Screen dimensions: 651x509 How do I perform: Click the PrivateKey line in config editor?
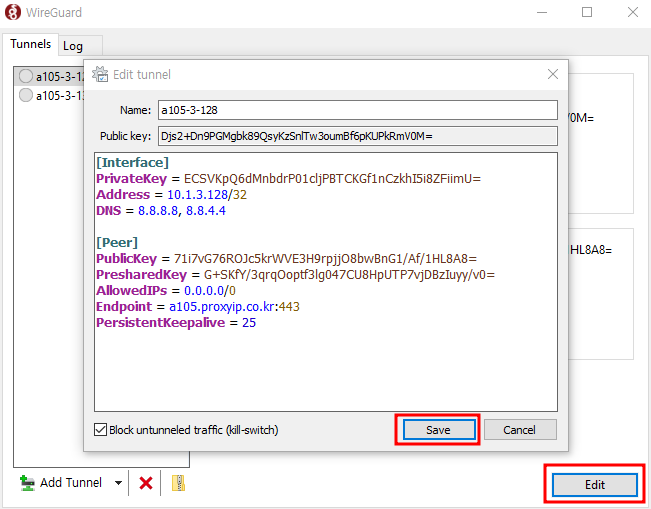(288, 179)
